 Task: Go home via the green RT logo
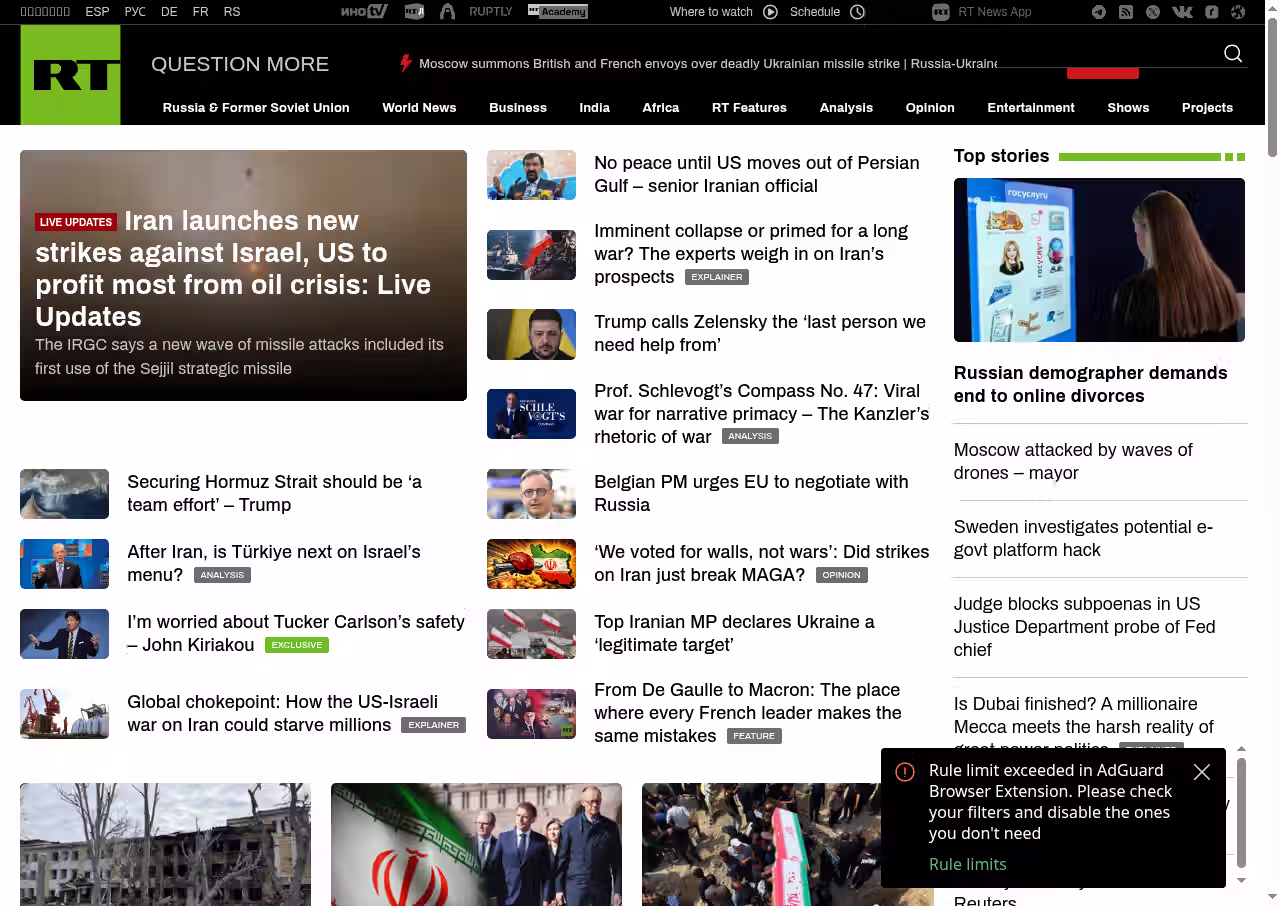[x=70, y=75]
